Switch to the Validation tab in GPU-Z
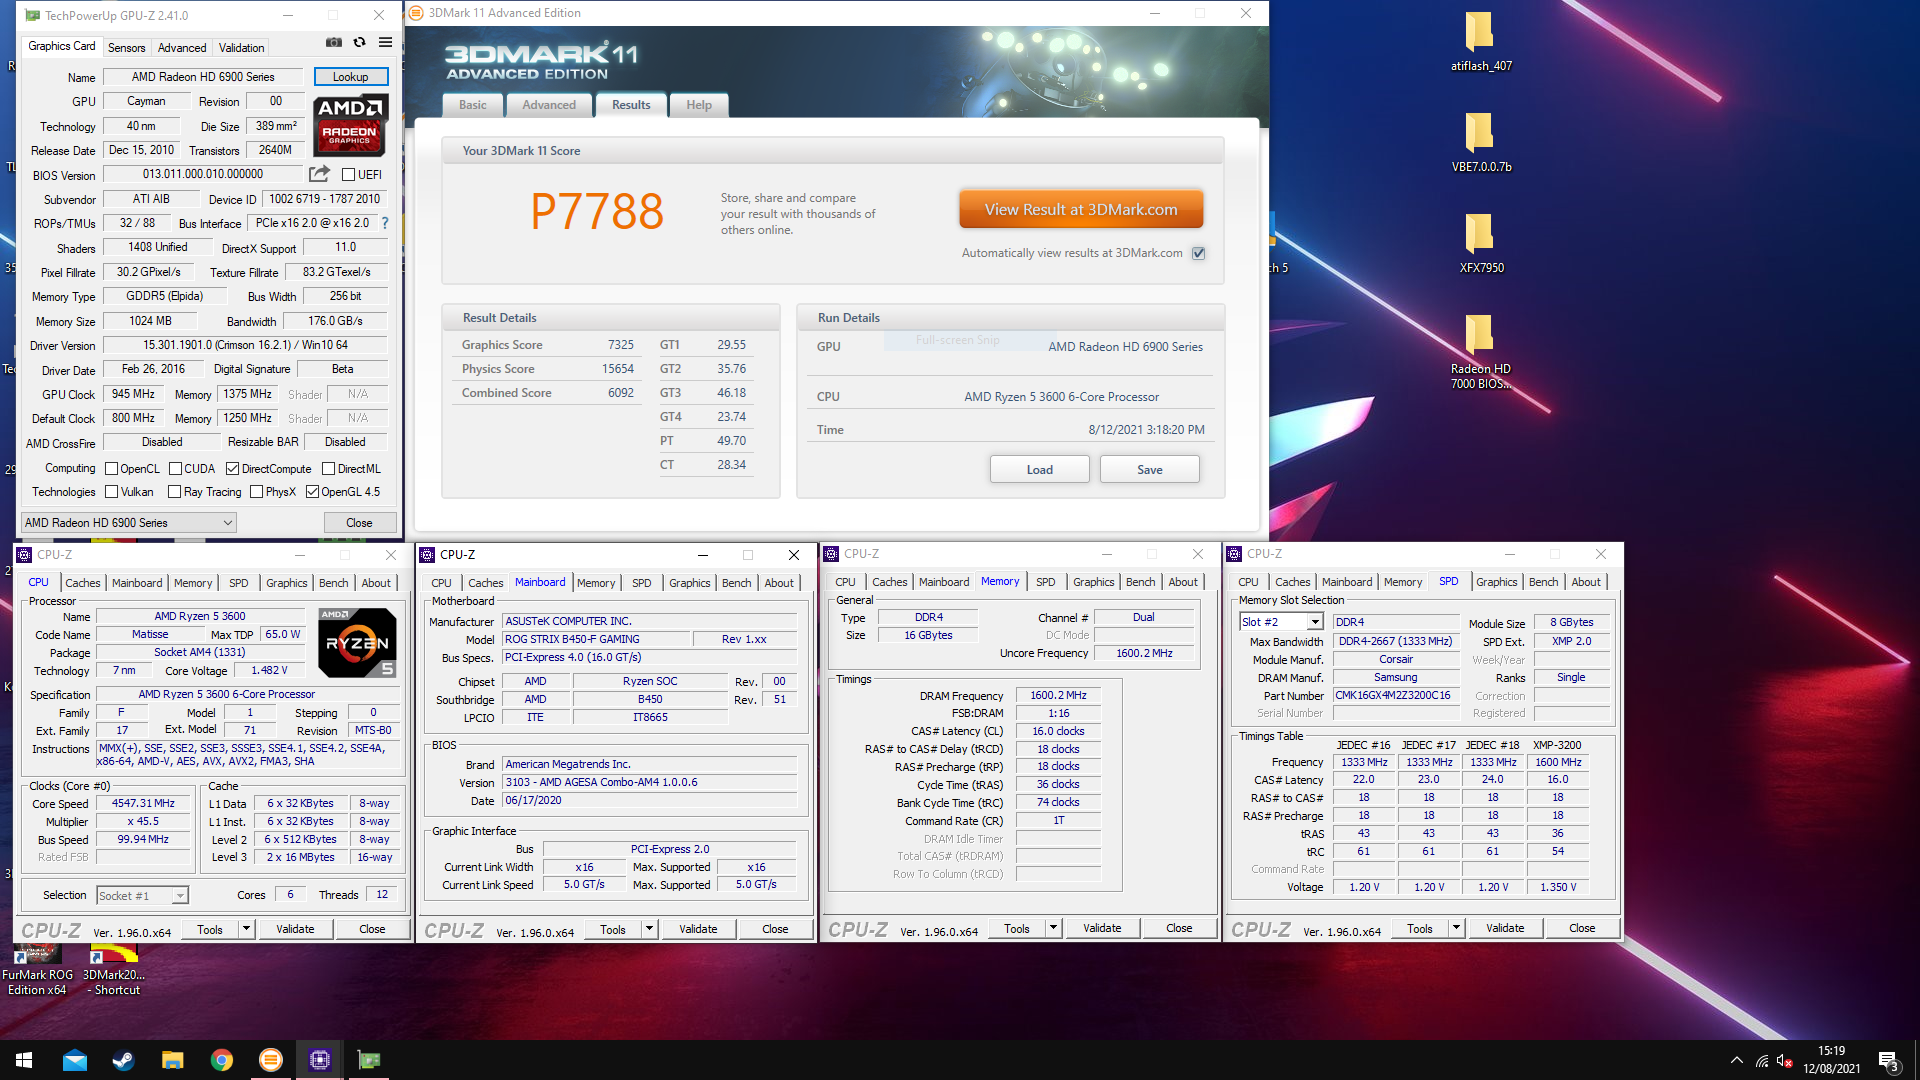Image resolution: width=1920 pixels, height=1080 pixels. pyautogui.click(x=242, y=47)
